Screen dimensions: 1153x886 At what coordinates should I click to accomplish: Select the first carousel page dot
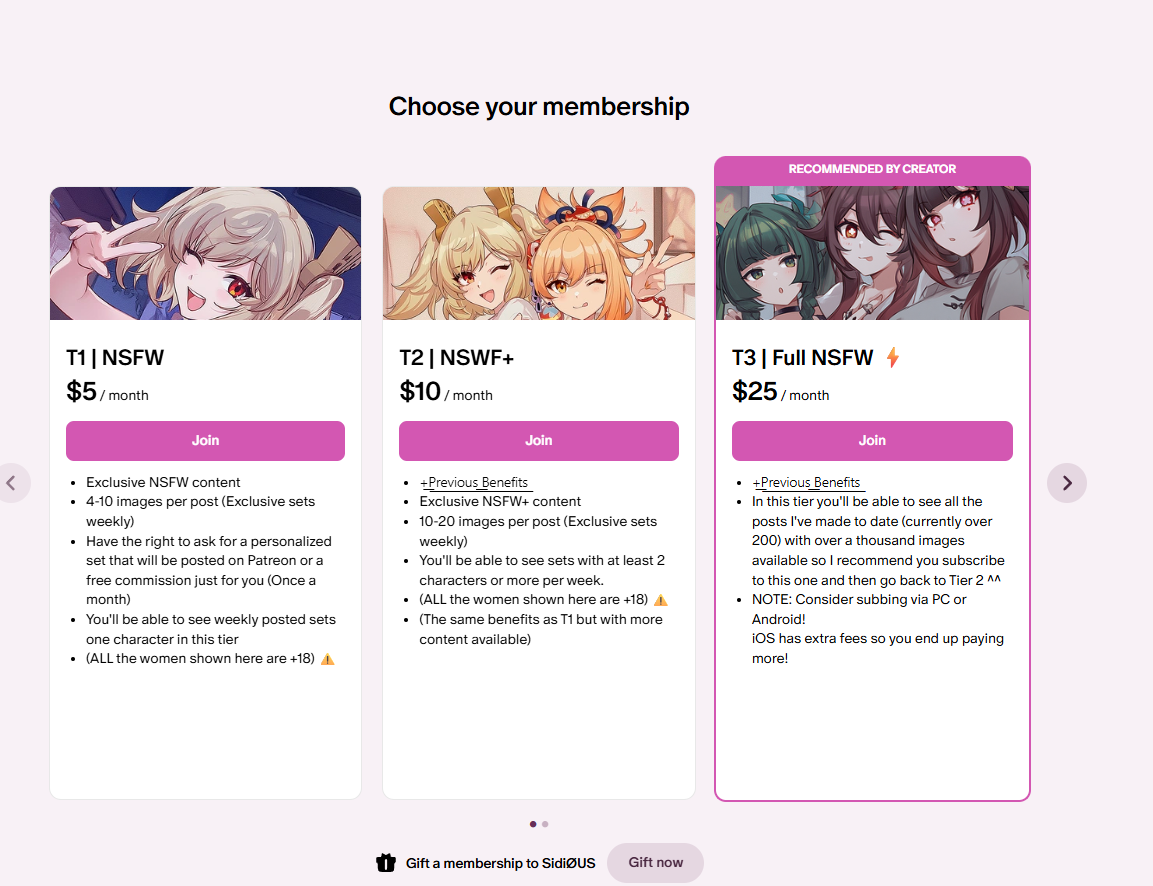(533, 824)
